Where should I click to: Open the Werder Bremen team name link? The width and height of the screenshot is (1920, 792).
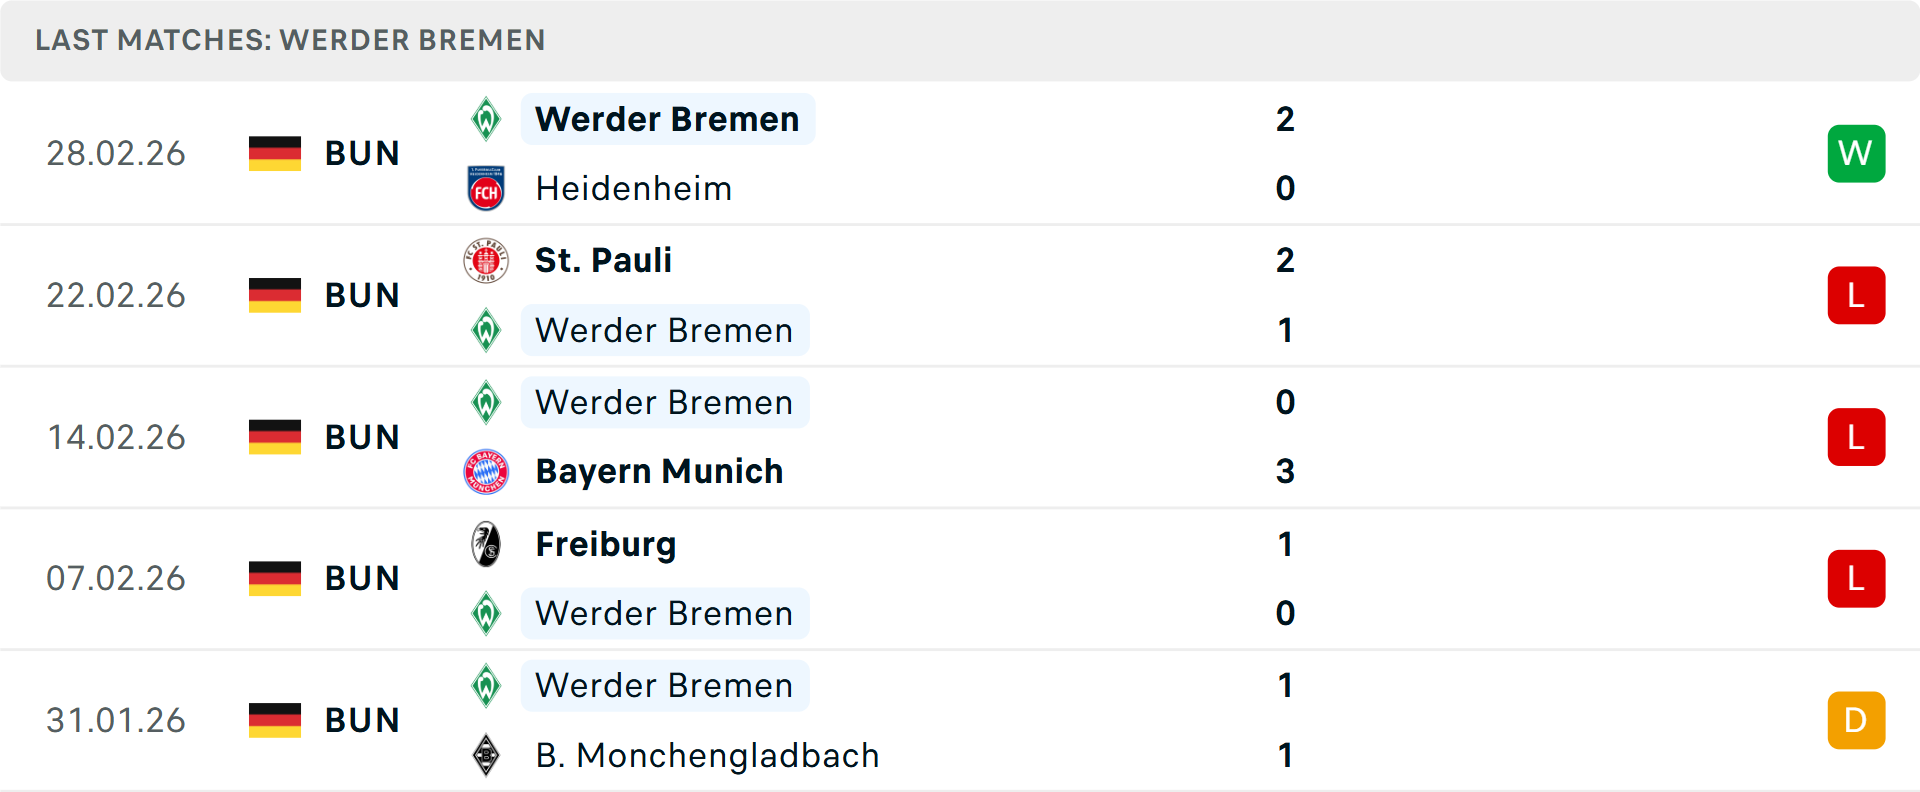[667, 118]
